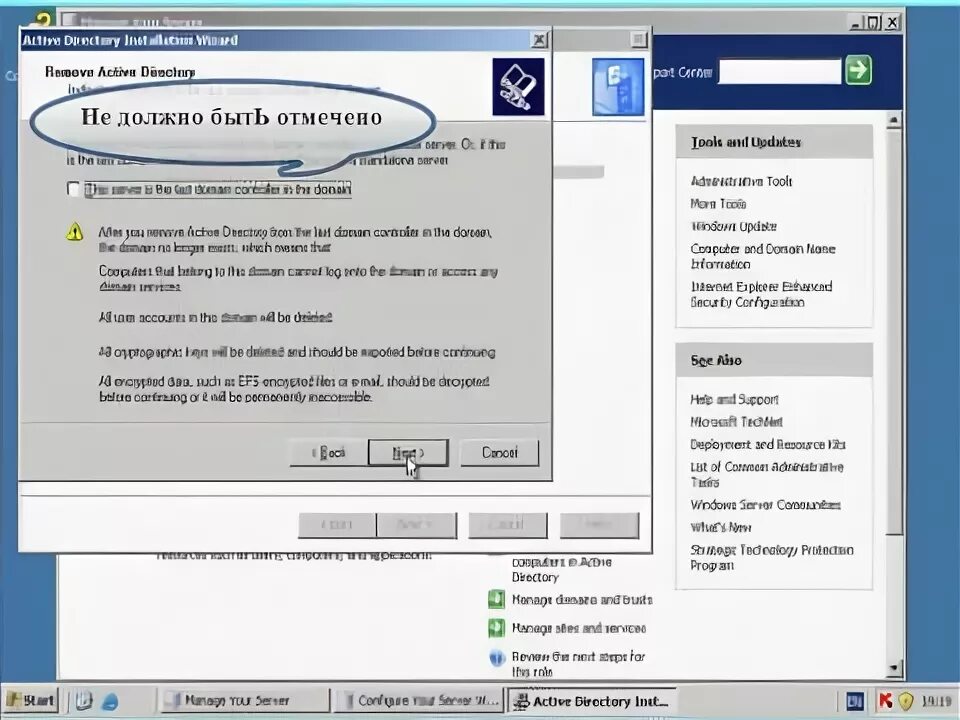Open Windows Update link
Image resolution: width=960 pixels, height=720 pixels.
click(x=733, y=227)
